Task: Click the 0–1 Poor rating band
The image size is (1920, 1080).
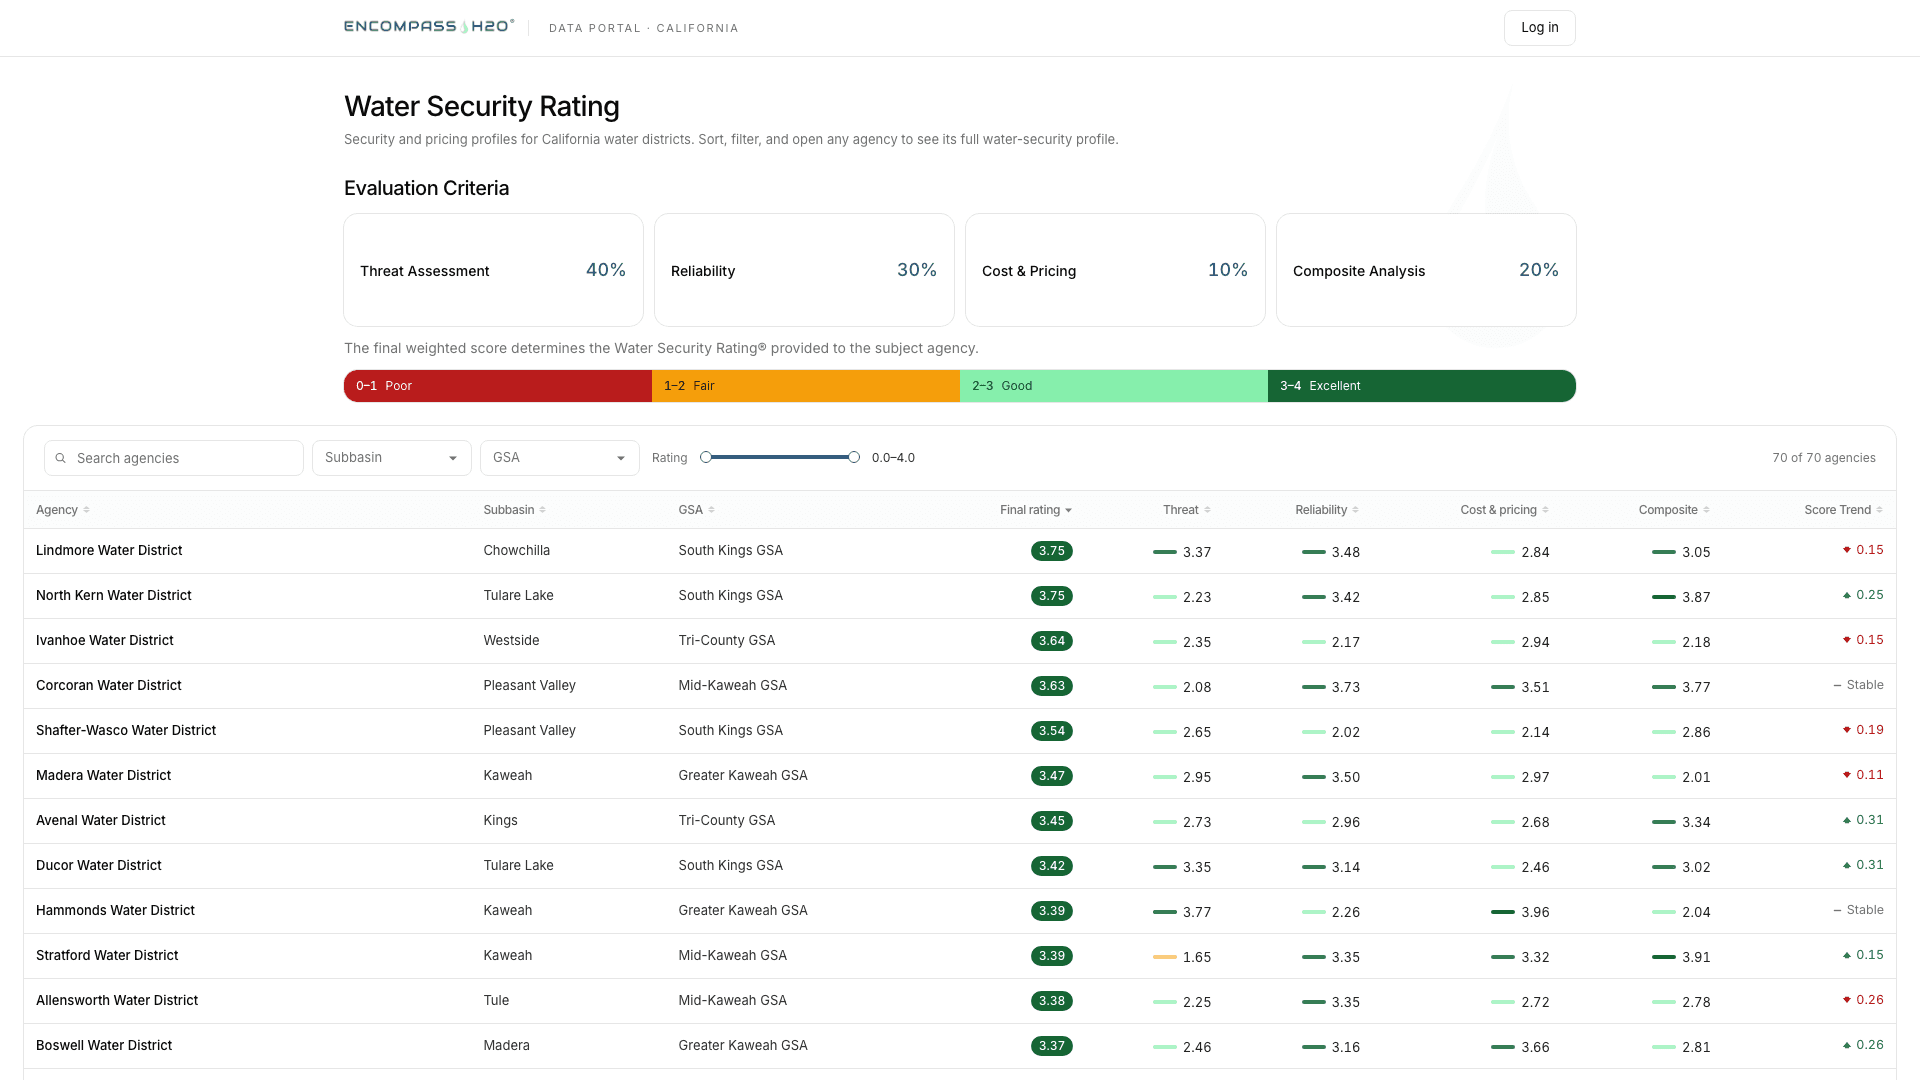Action: (x=498, y=386)
